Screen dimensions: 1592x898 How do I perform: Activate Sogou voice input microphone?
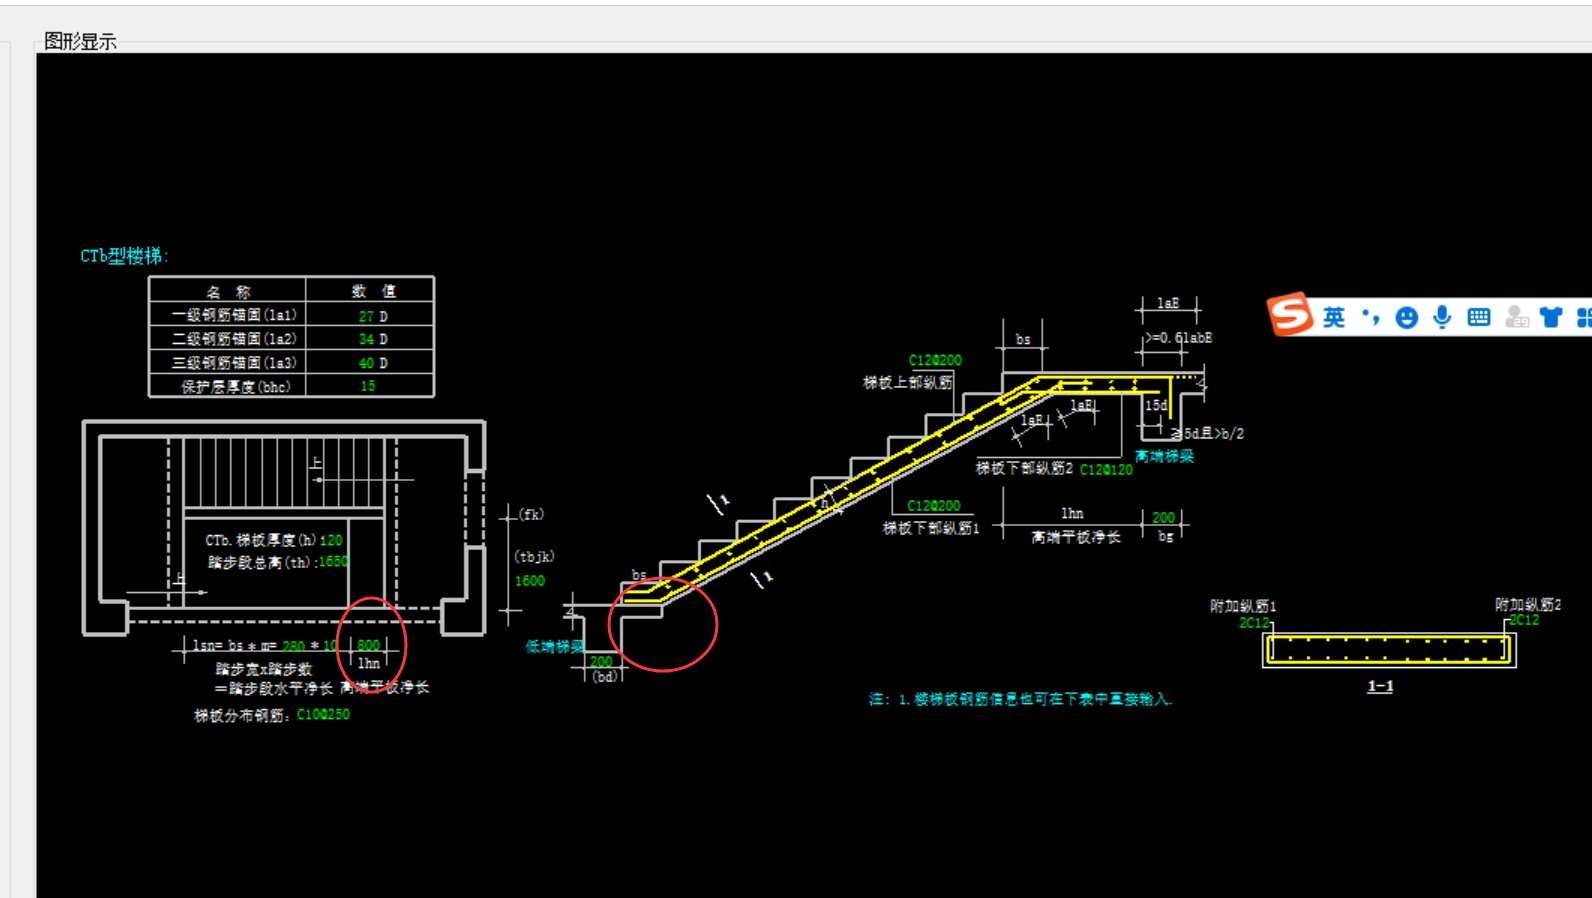tap(1442, 317)
